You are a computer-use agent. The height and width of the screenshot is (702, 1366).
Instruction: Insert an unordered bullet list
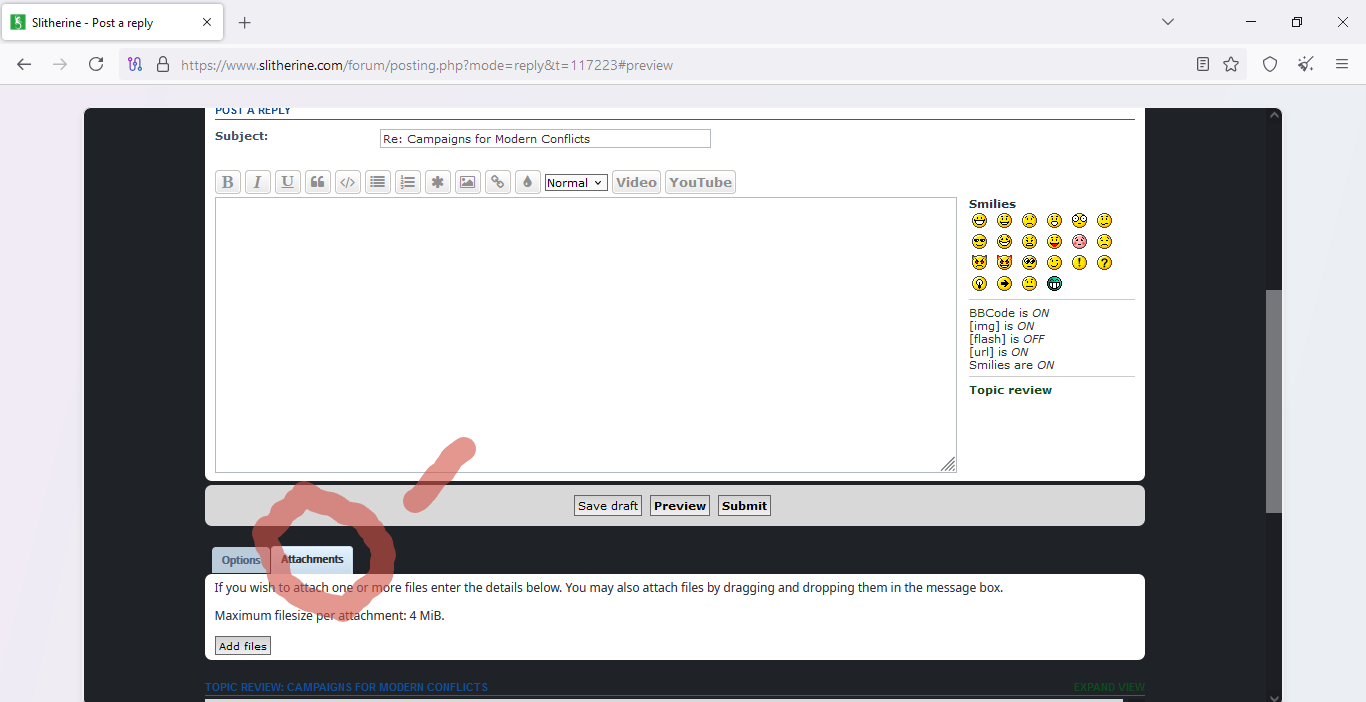pos(378,182)
